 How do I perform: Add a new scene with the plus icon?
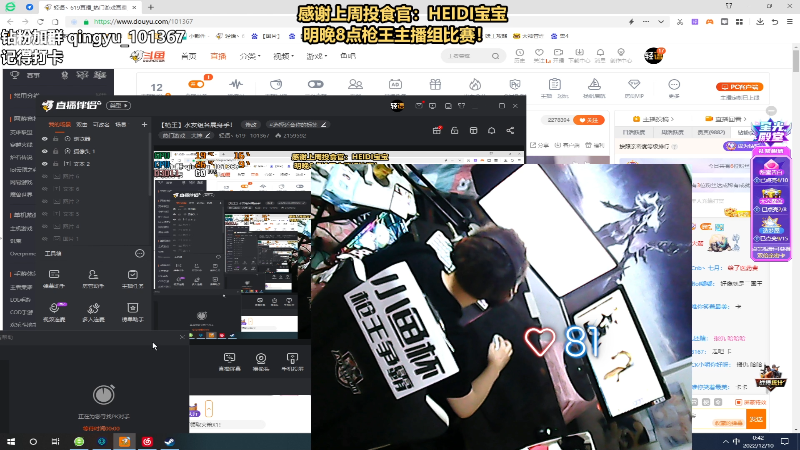144,124
